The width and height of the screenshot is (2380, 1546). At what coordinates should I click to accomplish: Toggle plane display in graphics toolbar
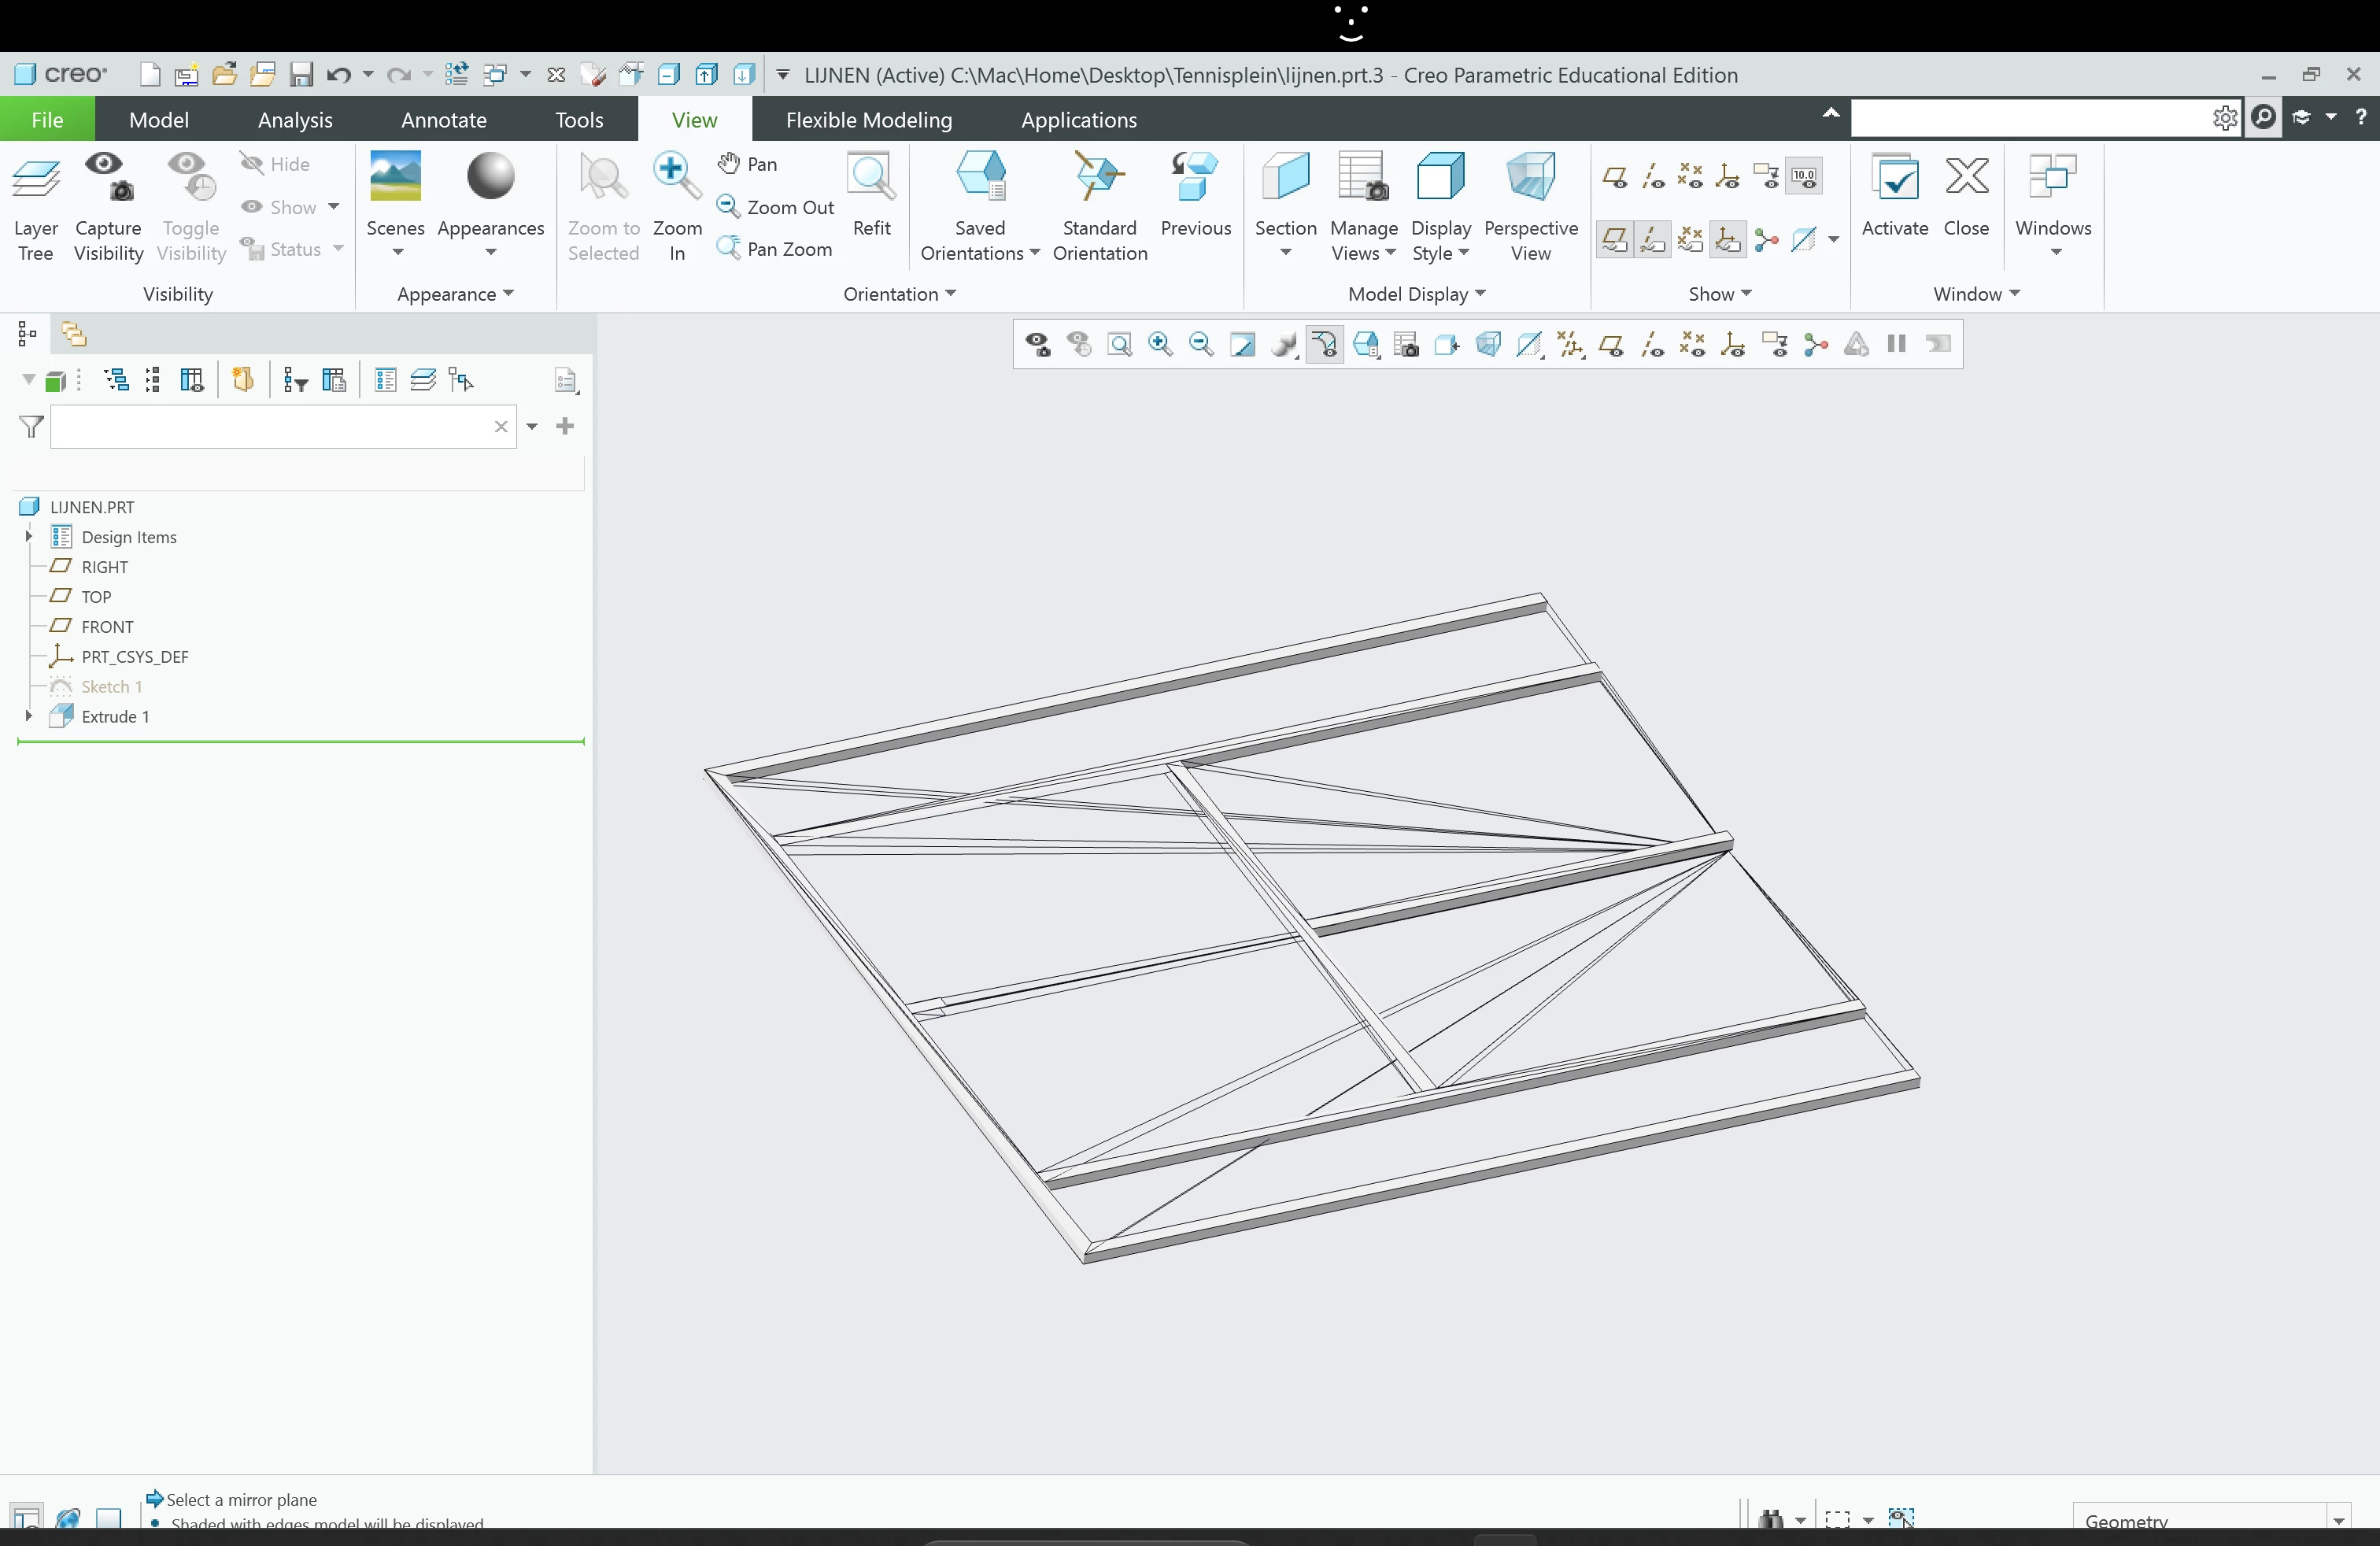1611,345
